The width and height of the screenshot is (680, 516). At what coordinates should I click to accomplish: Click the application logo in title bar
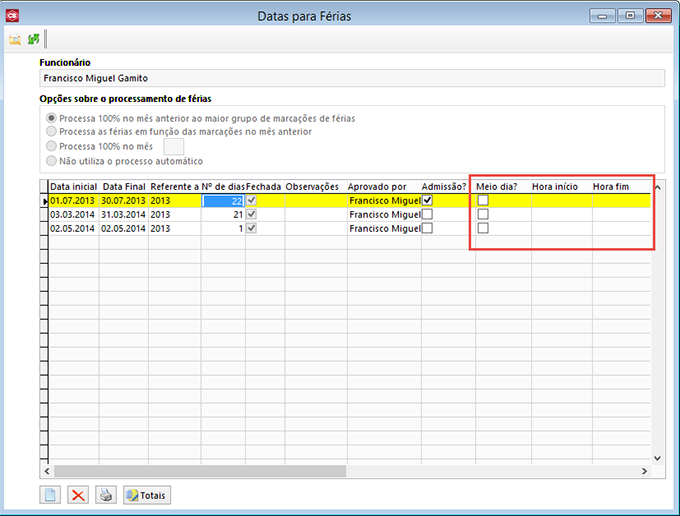12,15
